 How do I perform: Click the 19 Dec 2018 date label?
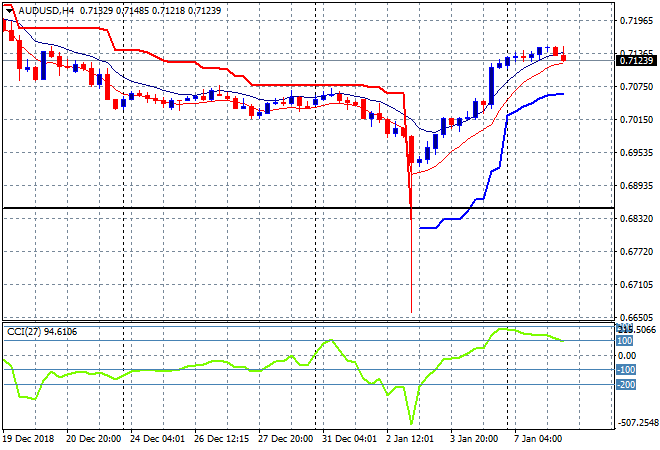point(31,438)
